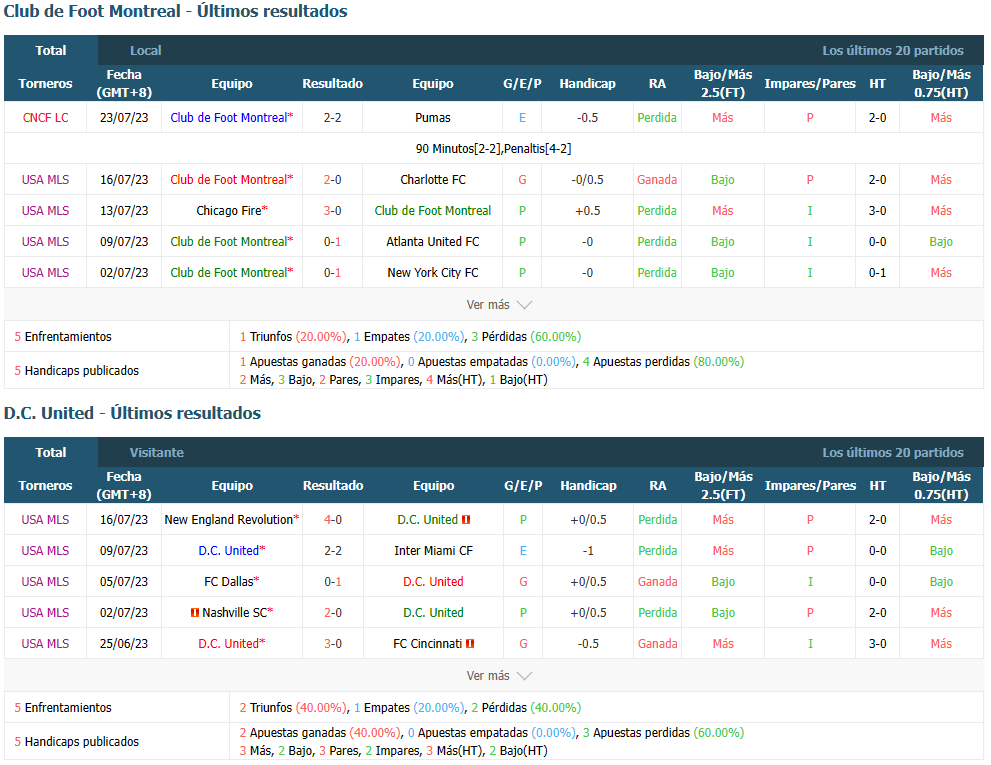The width and height of the screenshot is (991, 765).
Task: Click the 4-0 result for New England Revolution
Action: point(333,520)
